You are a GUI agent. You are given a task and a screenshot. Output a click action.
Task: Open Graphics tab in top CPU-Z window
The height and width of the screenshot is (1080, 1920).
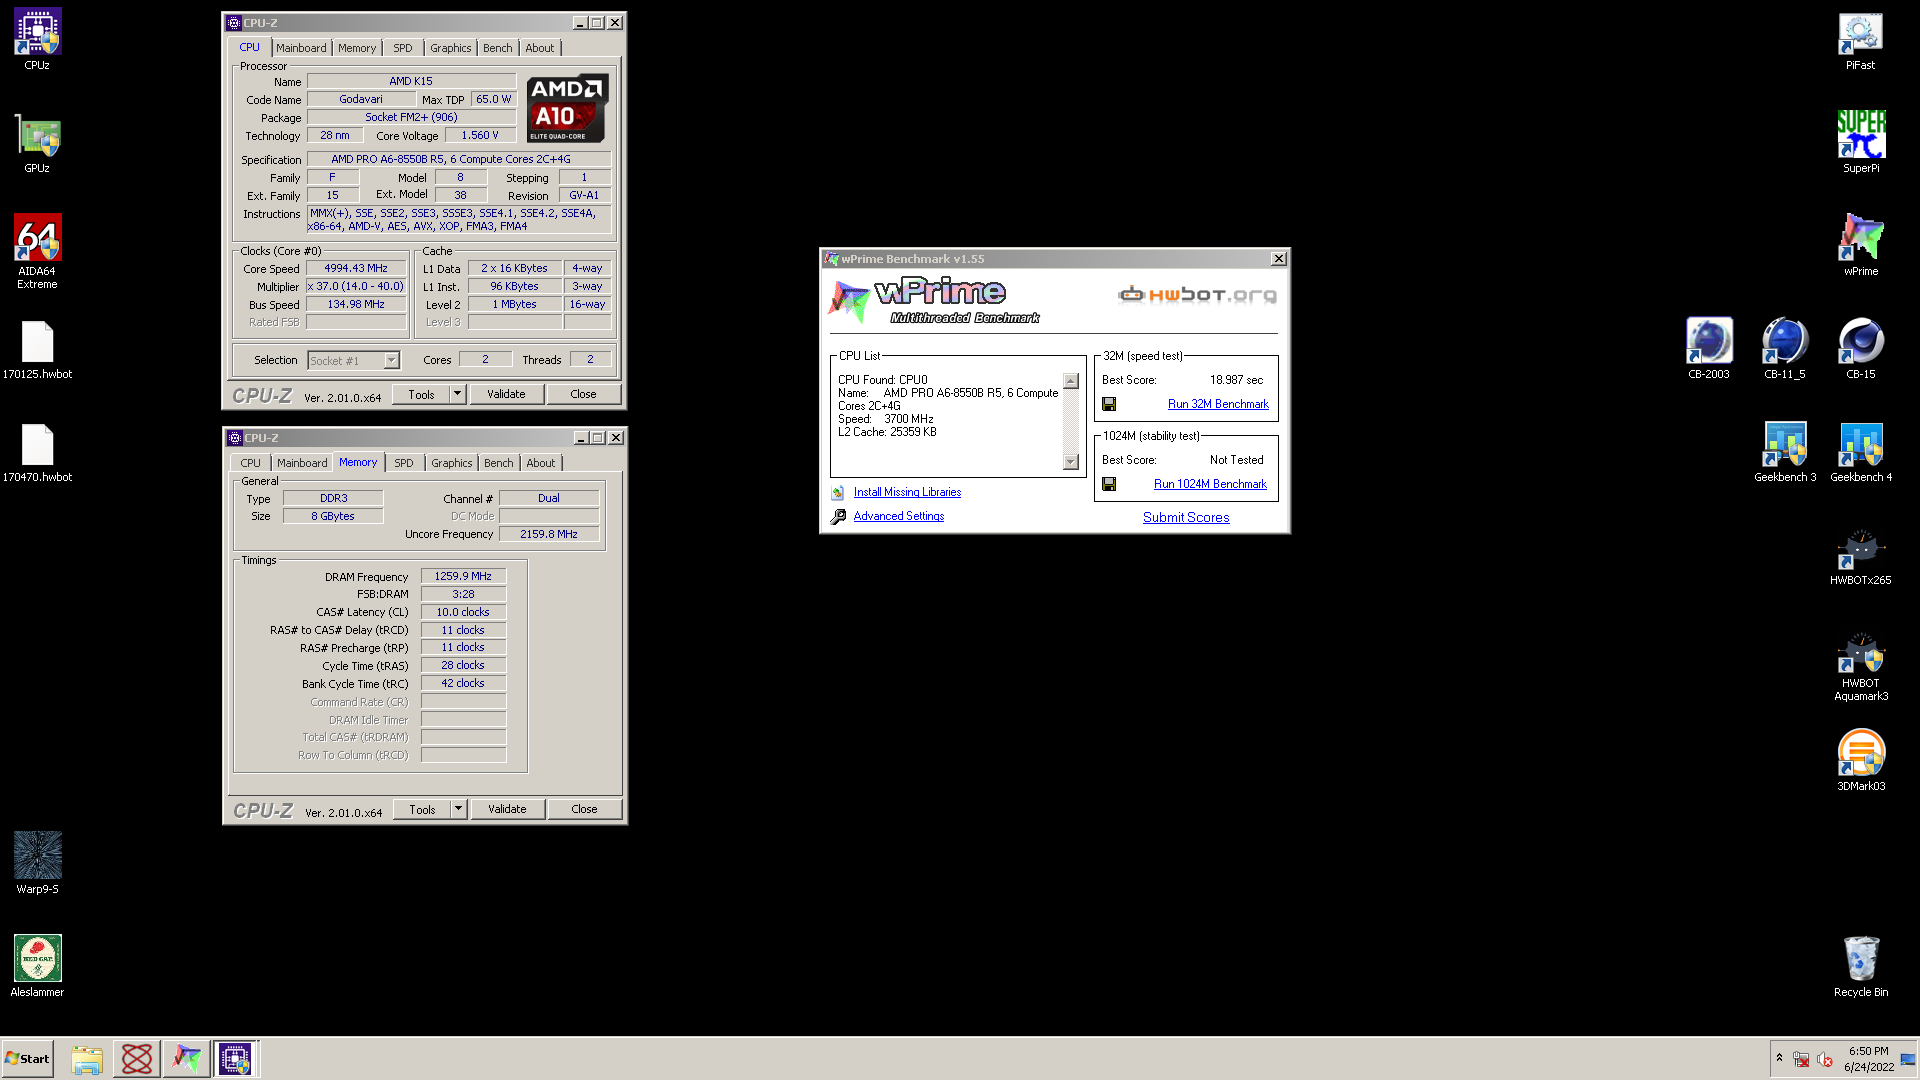click(x=451, y=48)
